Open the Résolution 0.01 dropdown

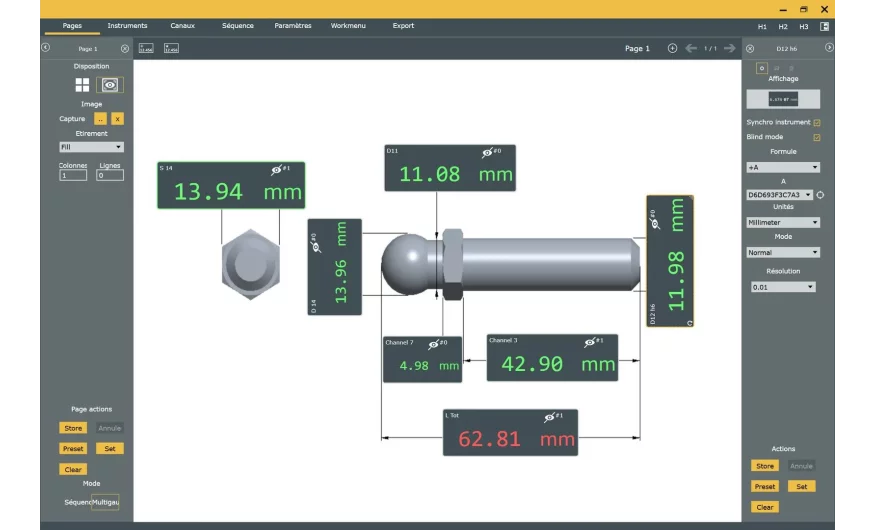pos(783,287)
